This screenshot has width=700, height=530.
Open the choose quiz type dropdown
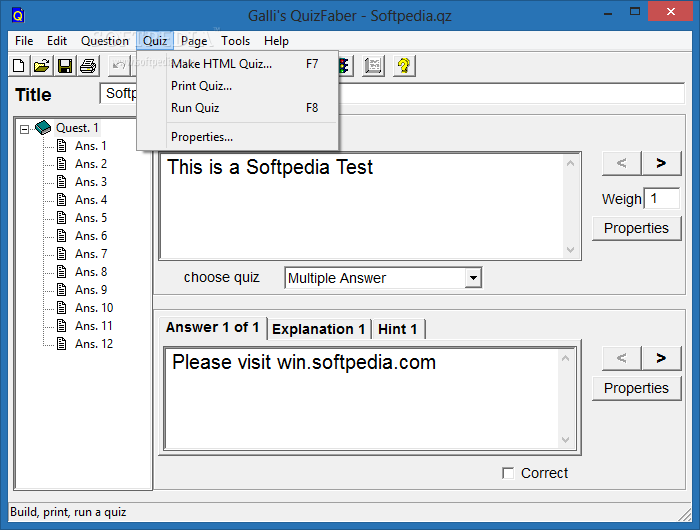click(x=473, y=278)
